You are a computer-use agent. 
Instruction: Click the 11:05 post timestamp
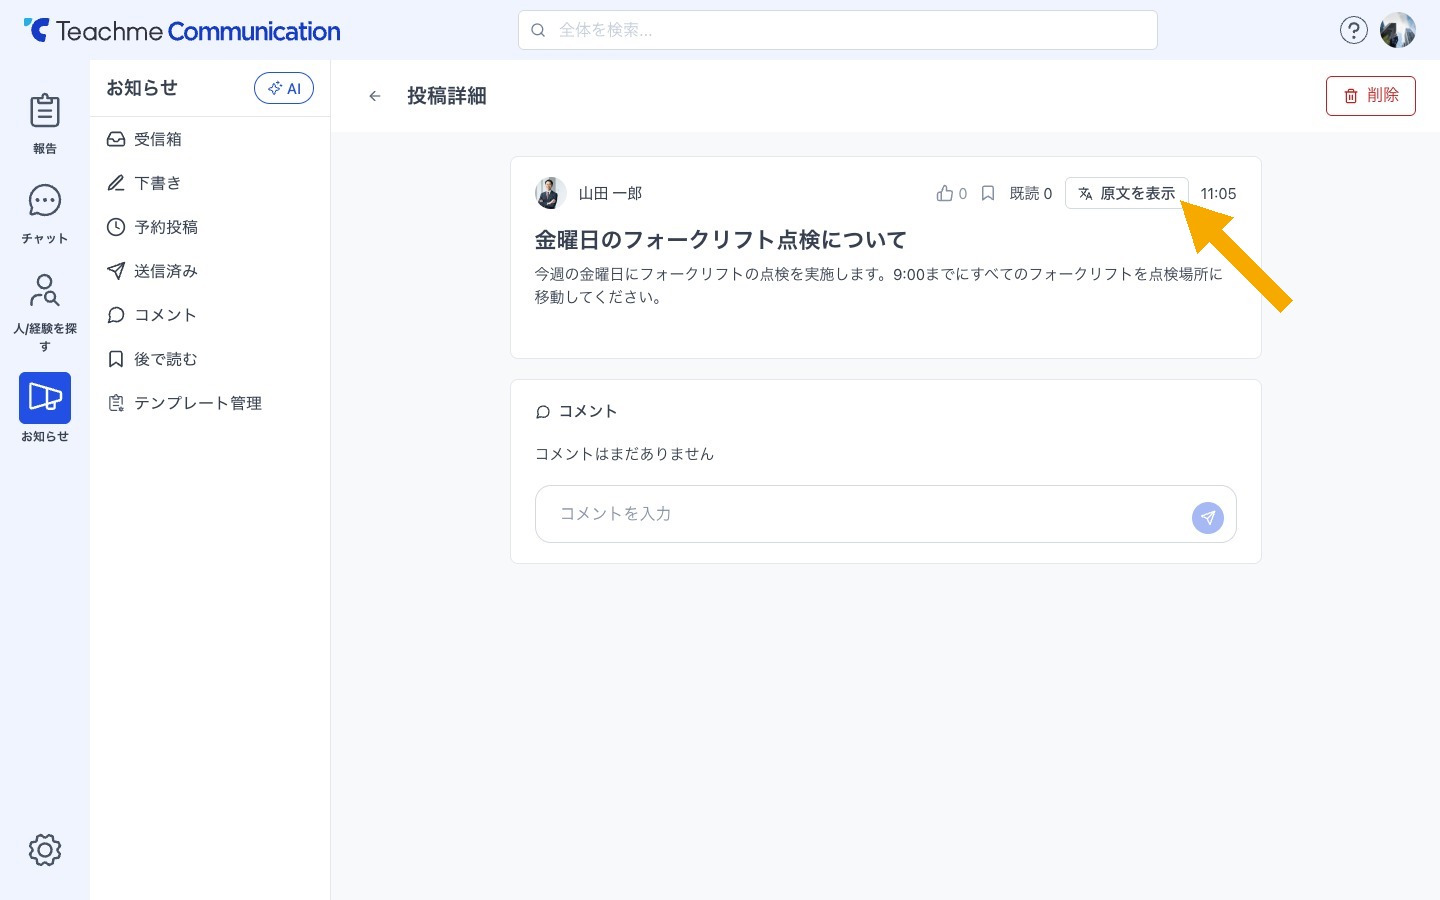[x=1218, y=193]
